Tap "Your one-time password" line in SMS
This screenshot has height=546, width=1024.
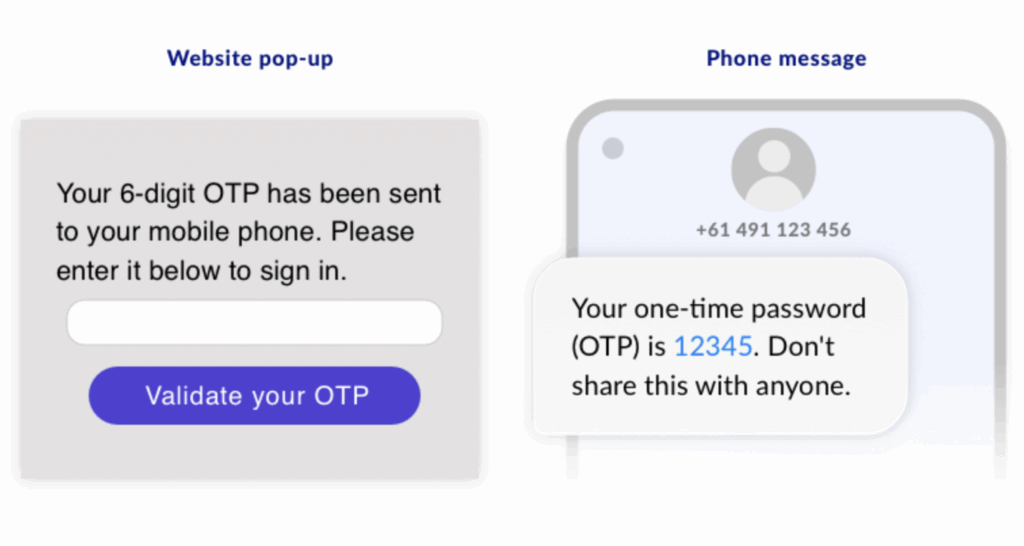click(x=718, y=308)
